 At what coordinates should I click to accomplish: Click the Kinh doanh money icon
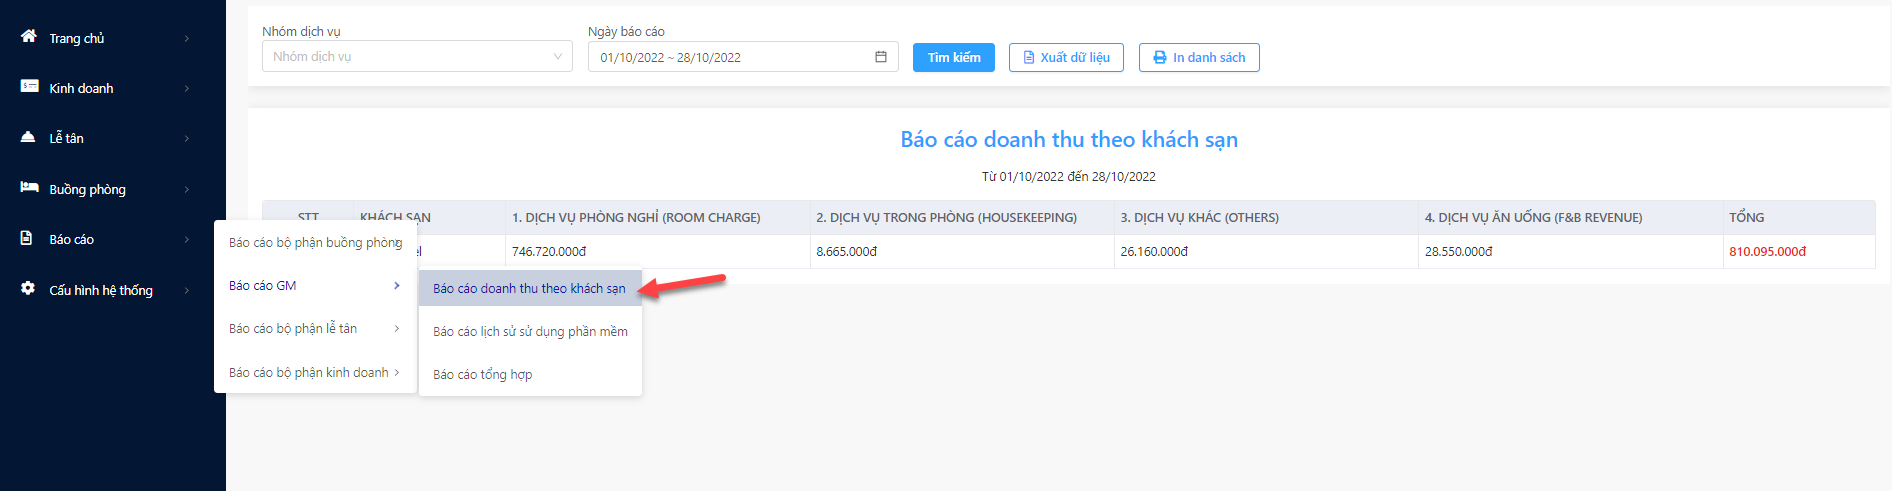pyautogui.click(x=29, y=86)
